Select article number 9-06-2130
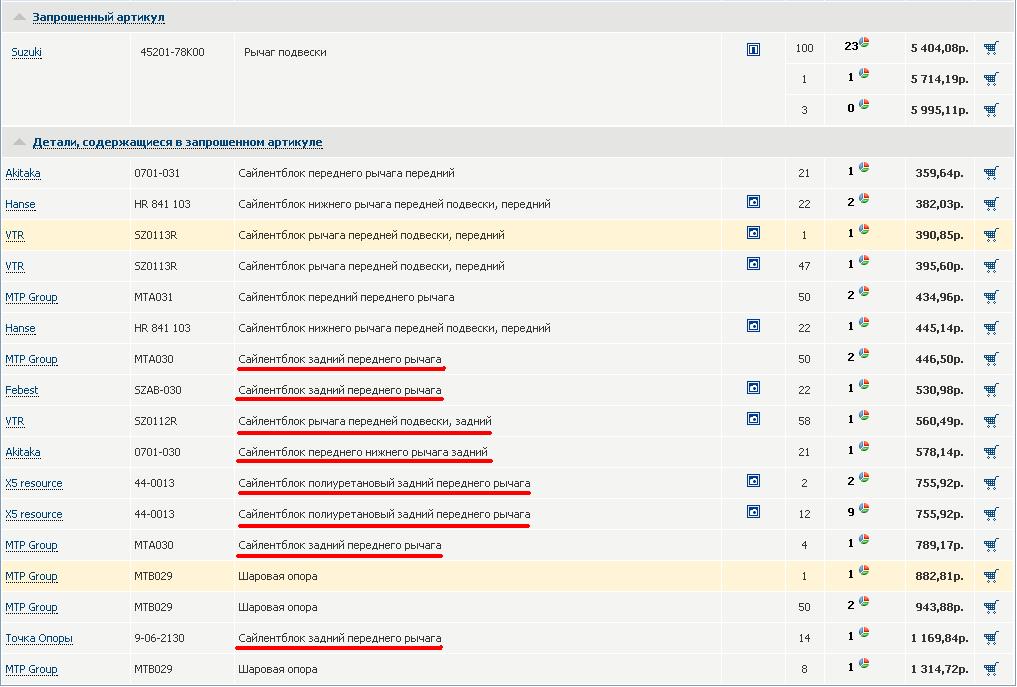Image resolution: width=1017 pixels, height=687 pixels. click(160, 638)
